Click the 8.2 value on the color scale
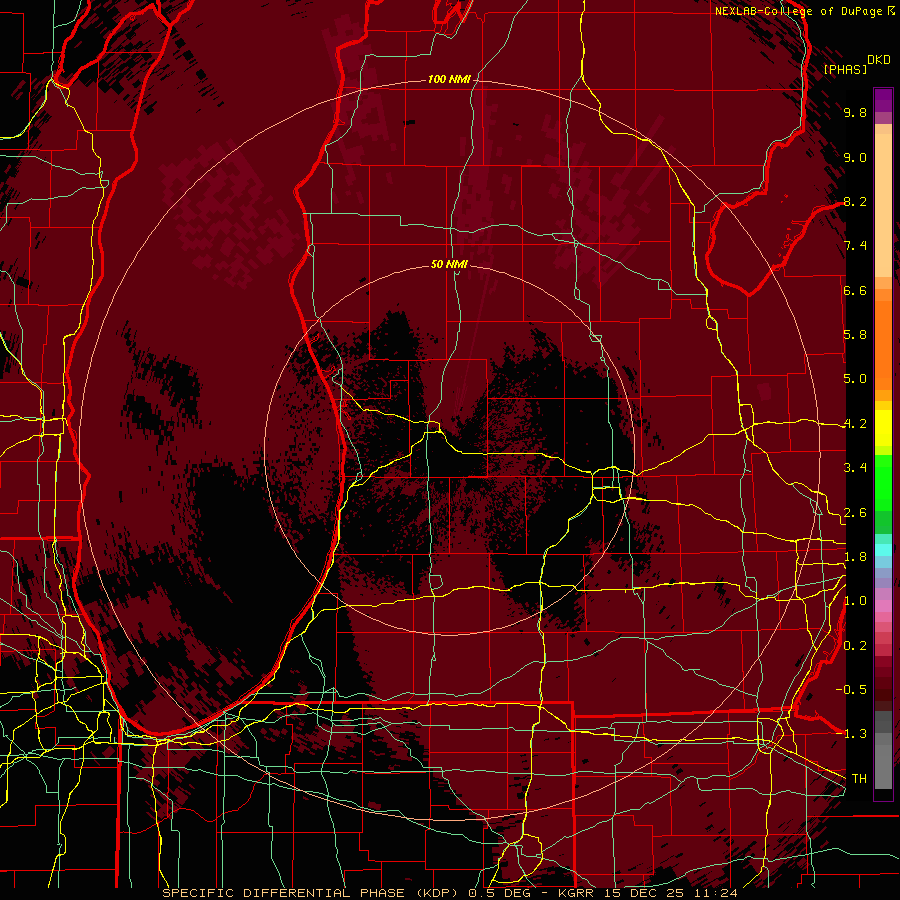Screen dimensions: 900x900 [855, 201]
